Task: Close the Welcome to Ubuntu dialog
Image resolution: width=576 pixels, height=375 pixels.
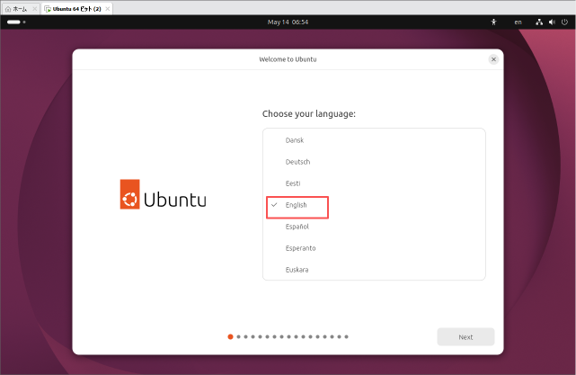Action: (493, 59)
